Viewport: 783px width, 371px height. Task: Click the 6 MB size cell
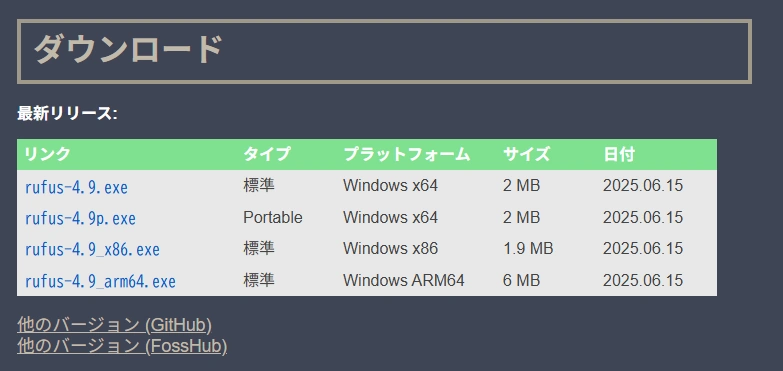tap(521, 280)
